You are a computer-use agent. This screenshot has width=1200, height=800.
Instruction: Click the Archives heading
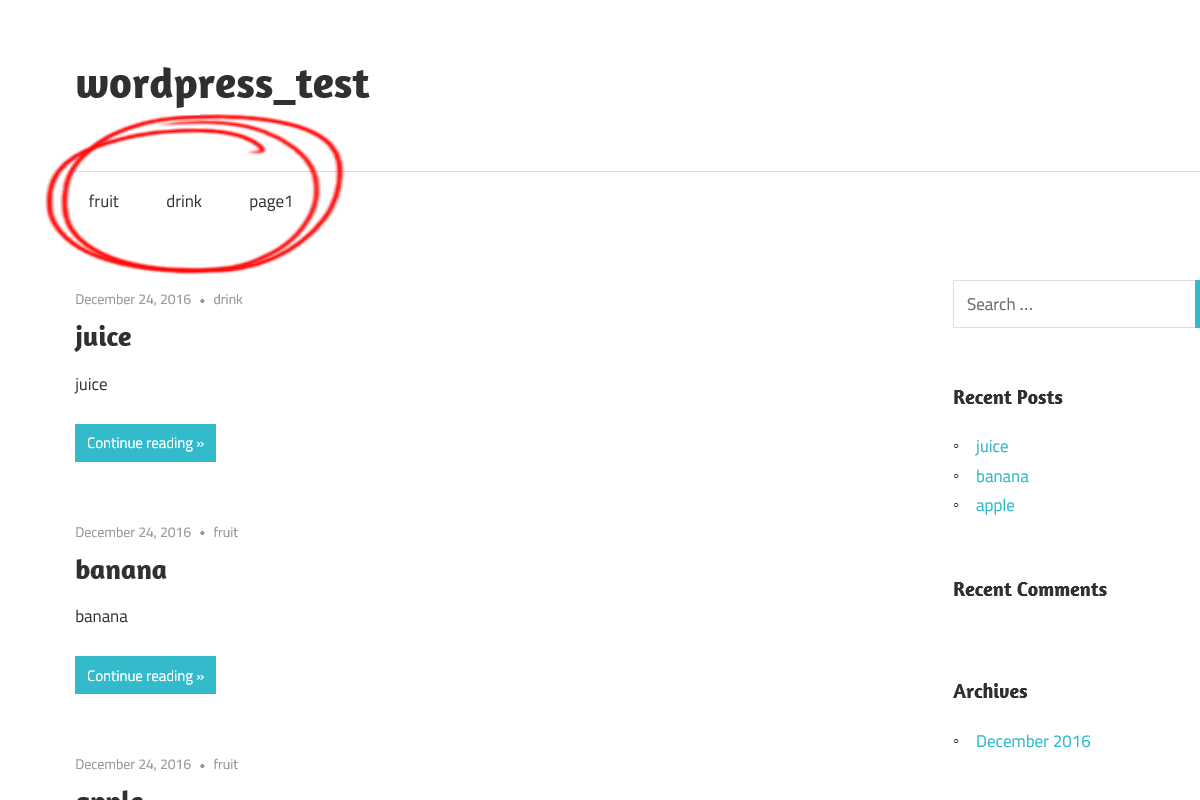(990, 691)
